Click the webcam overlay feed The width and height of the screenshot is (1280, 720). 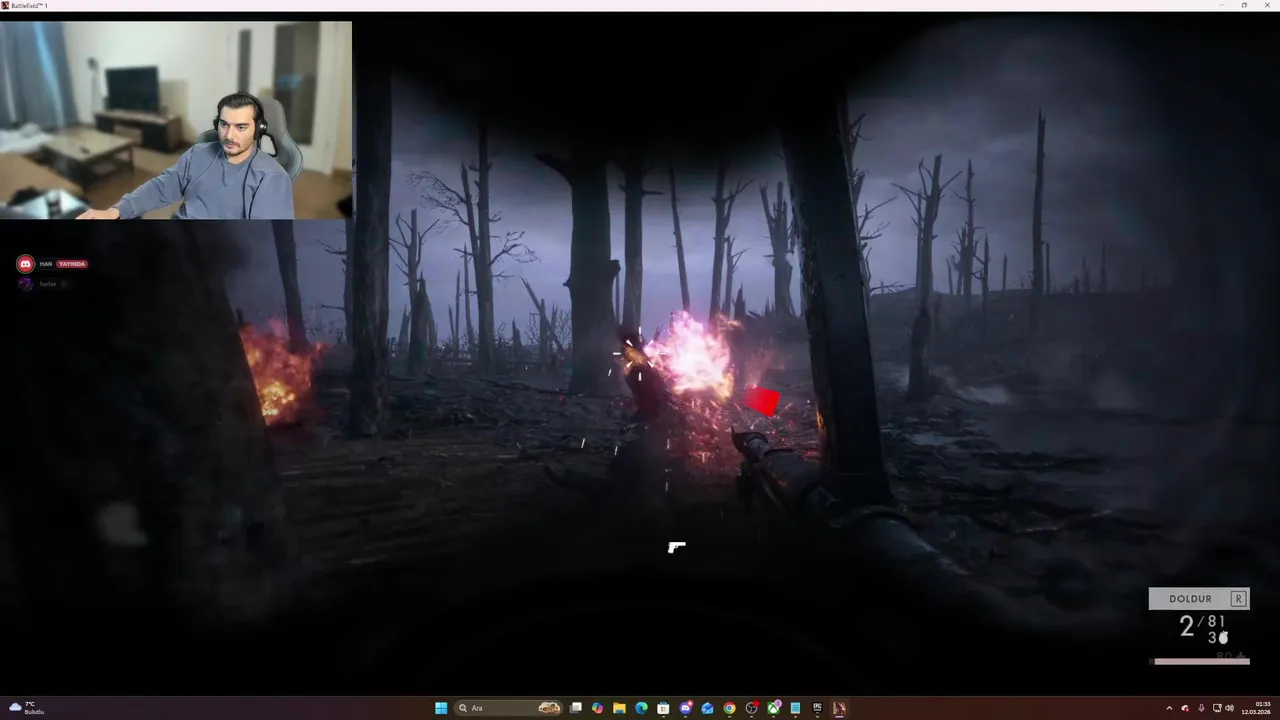coord(176,120)
